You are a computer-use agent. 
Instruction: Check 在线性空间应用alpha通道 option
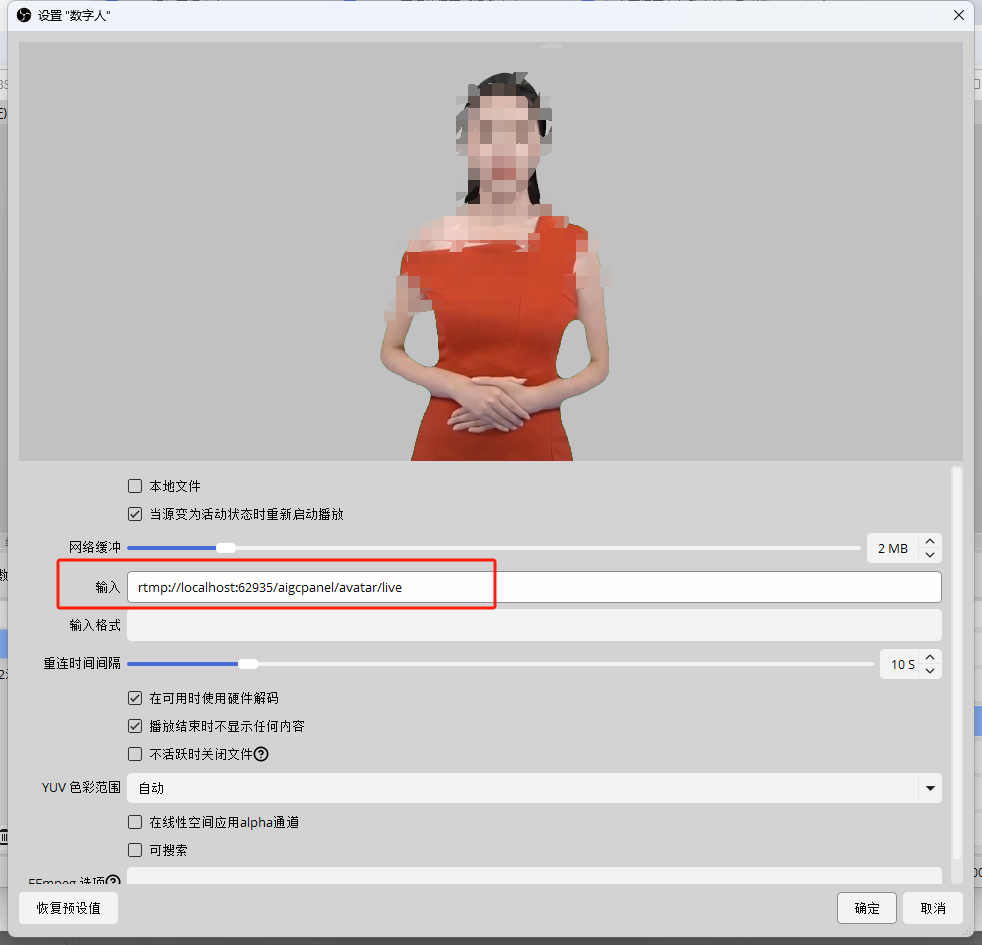(135, 822)
